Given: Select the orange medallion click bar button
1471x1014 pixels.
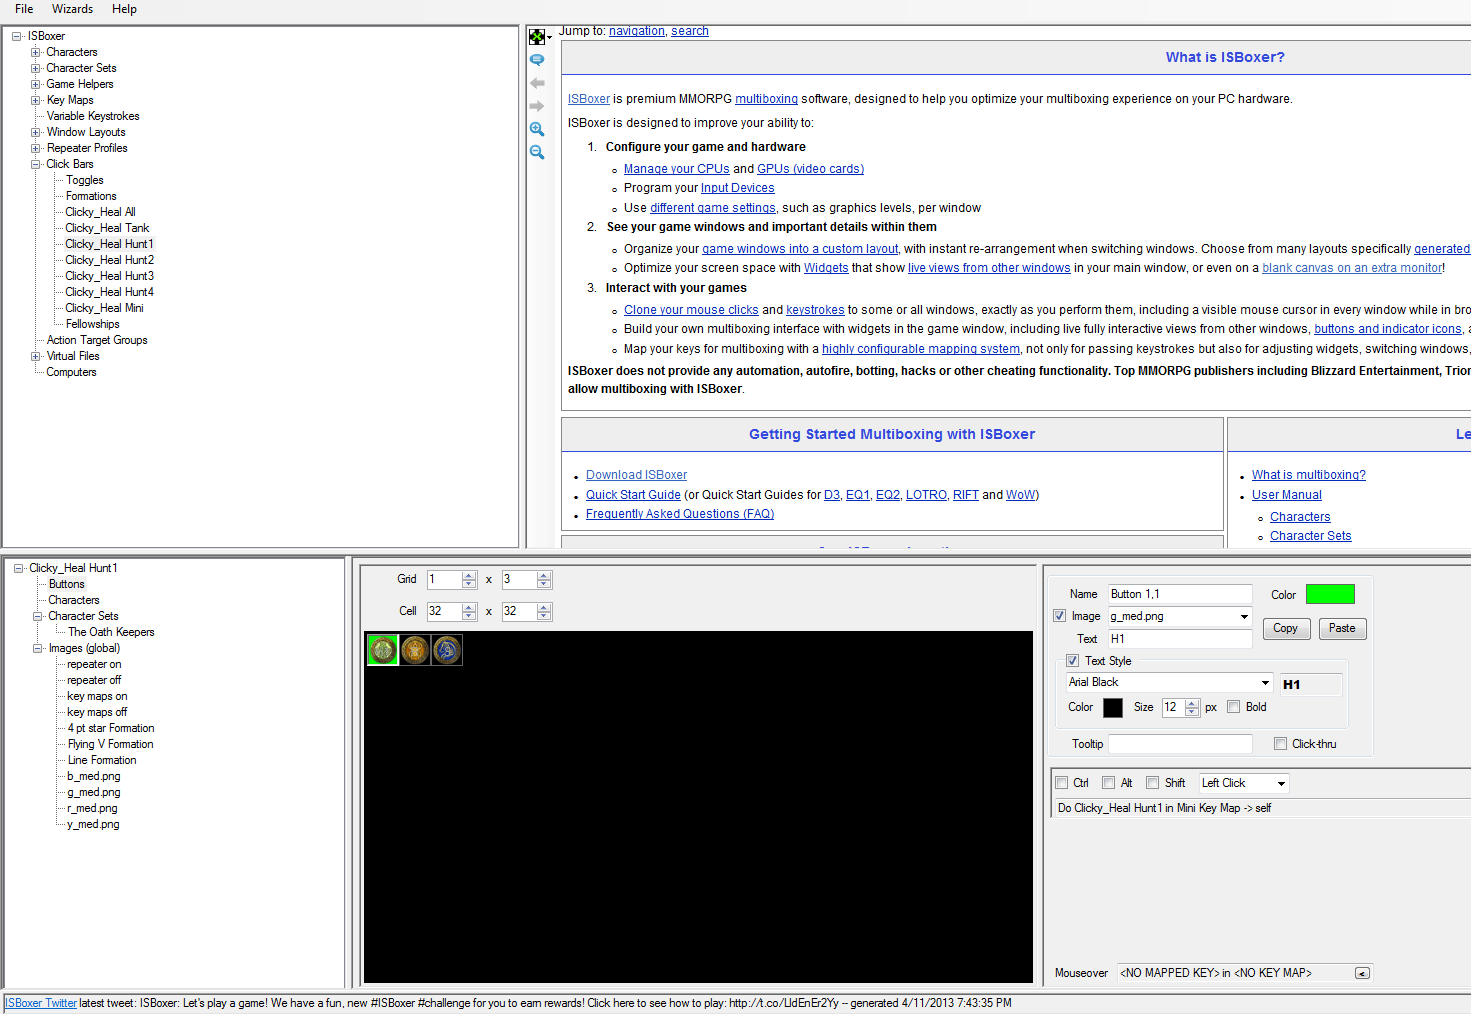Looking at the screenshot, I should [x=415, y=650].
